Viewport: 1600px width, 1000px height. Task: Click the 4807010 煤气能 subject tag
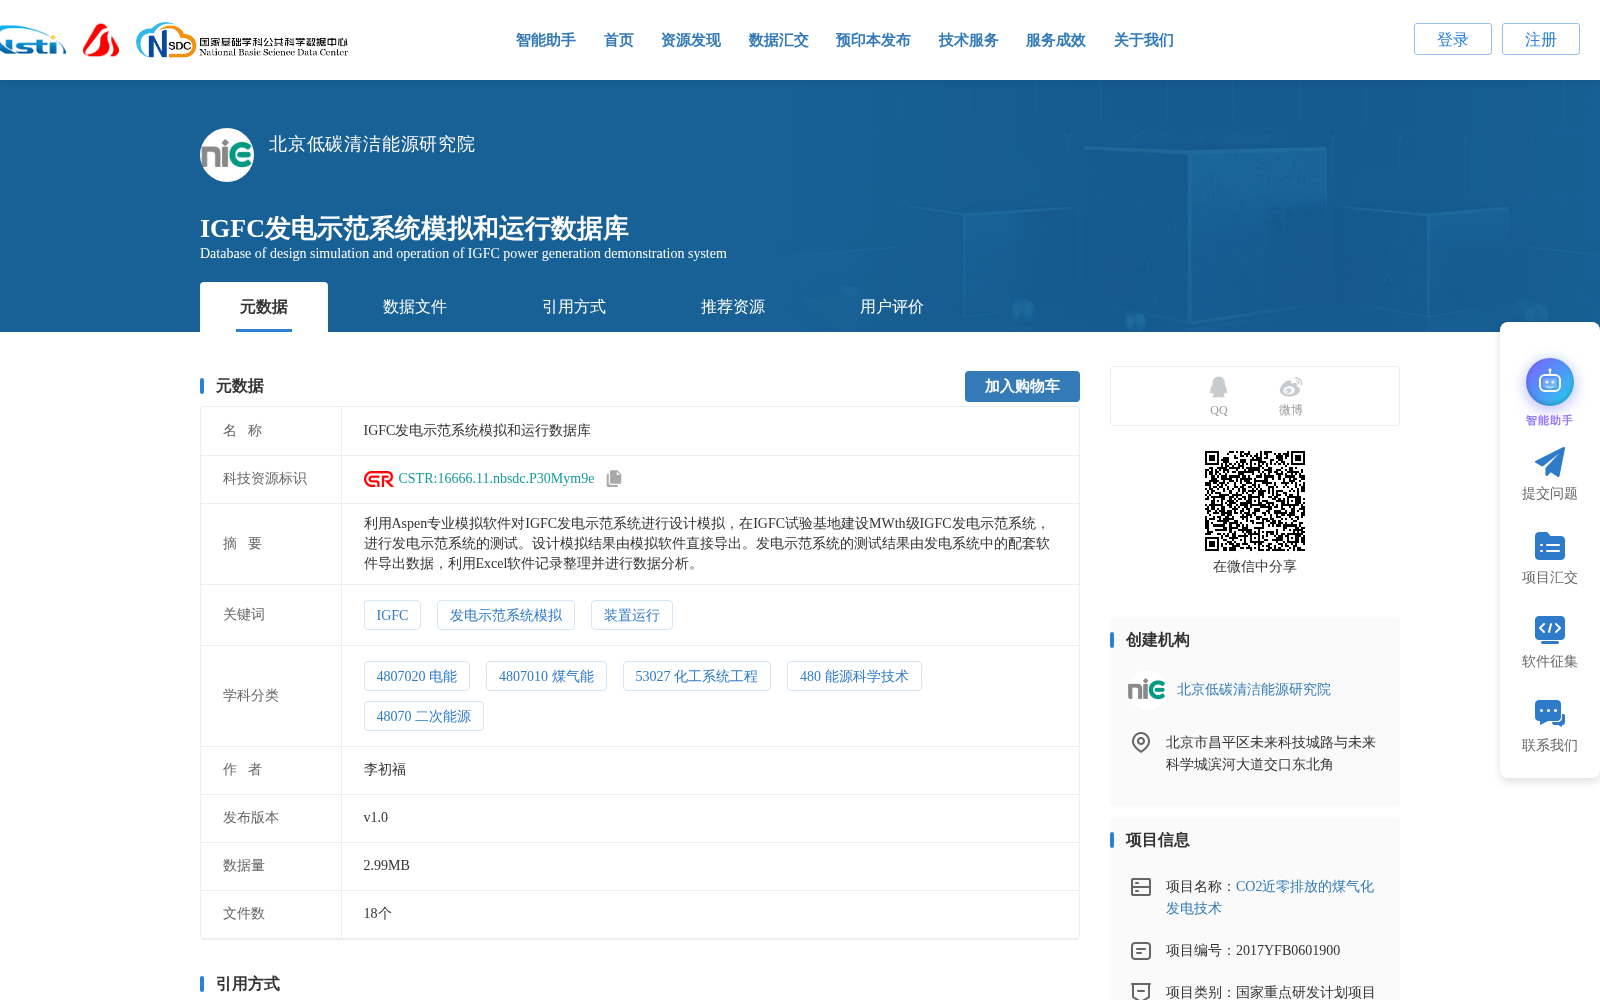coord(546,676)
